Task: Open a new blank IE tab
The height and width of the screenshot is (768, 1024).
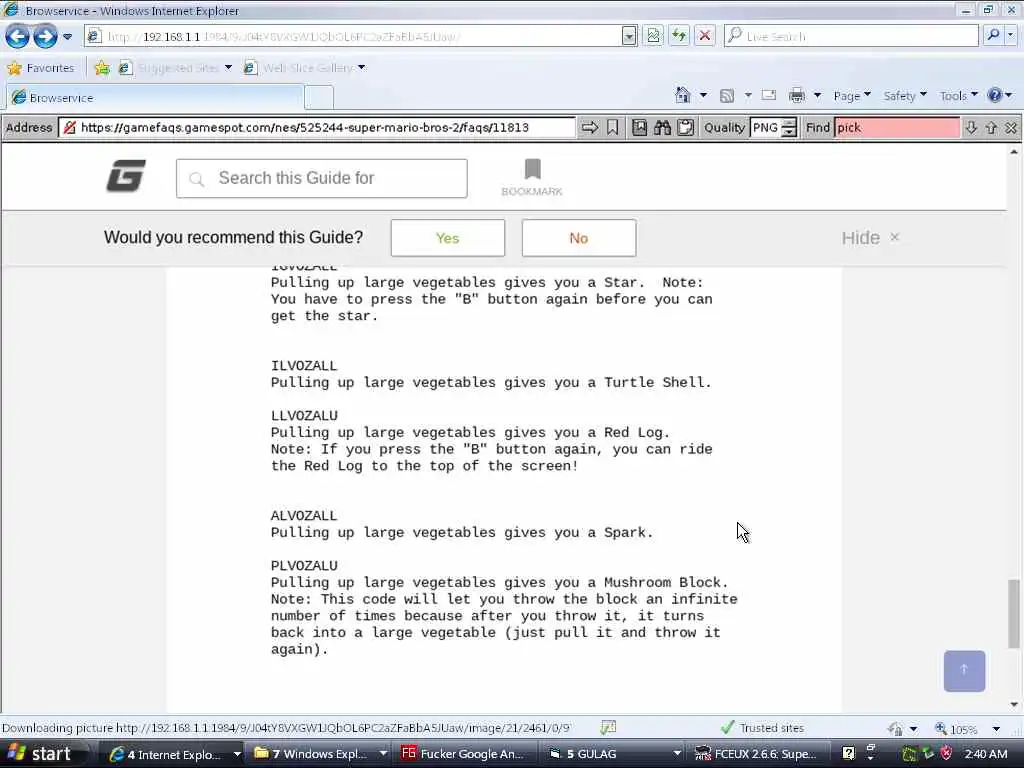Action: [x=319, y=97]
